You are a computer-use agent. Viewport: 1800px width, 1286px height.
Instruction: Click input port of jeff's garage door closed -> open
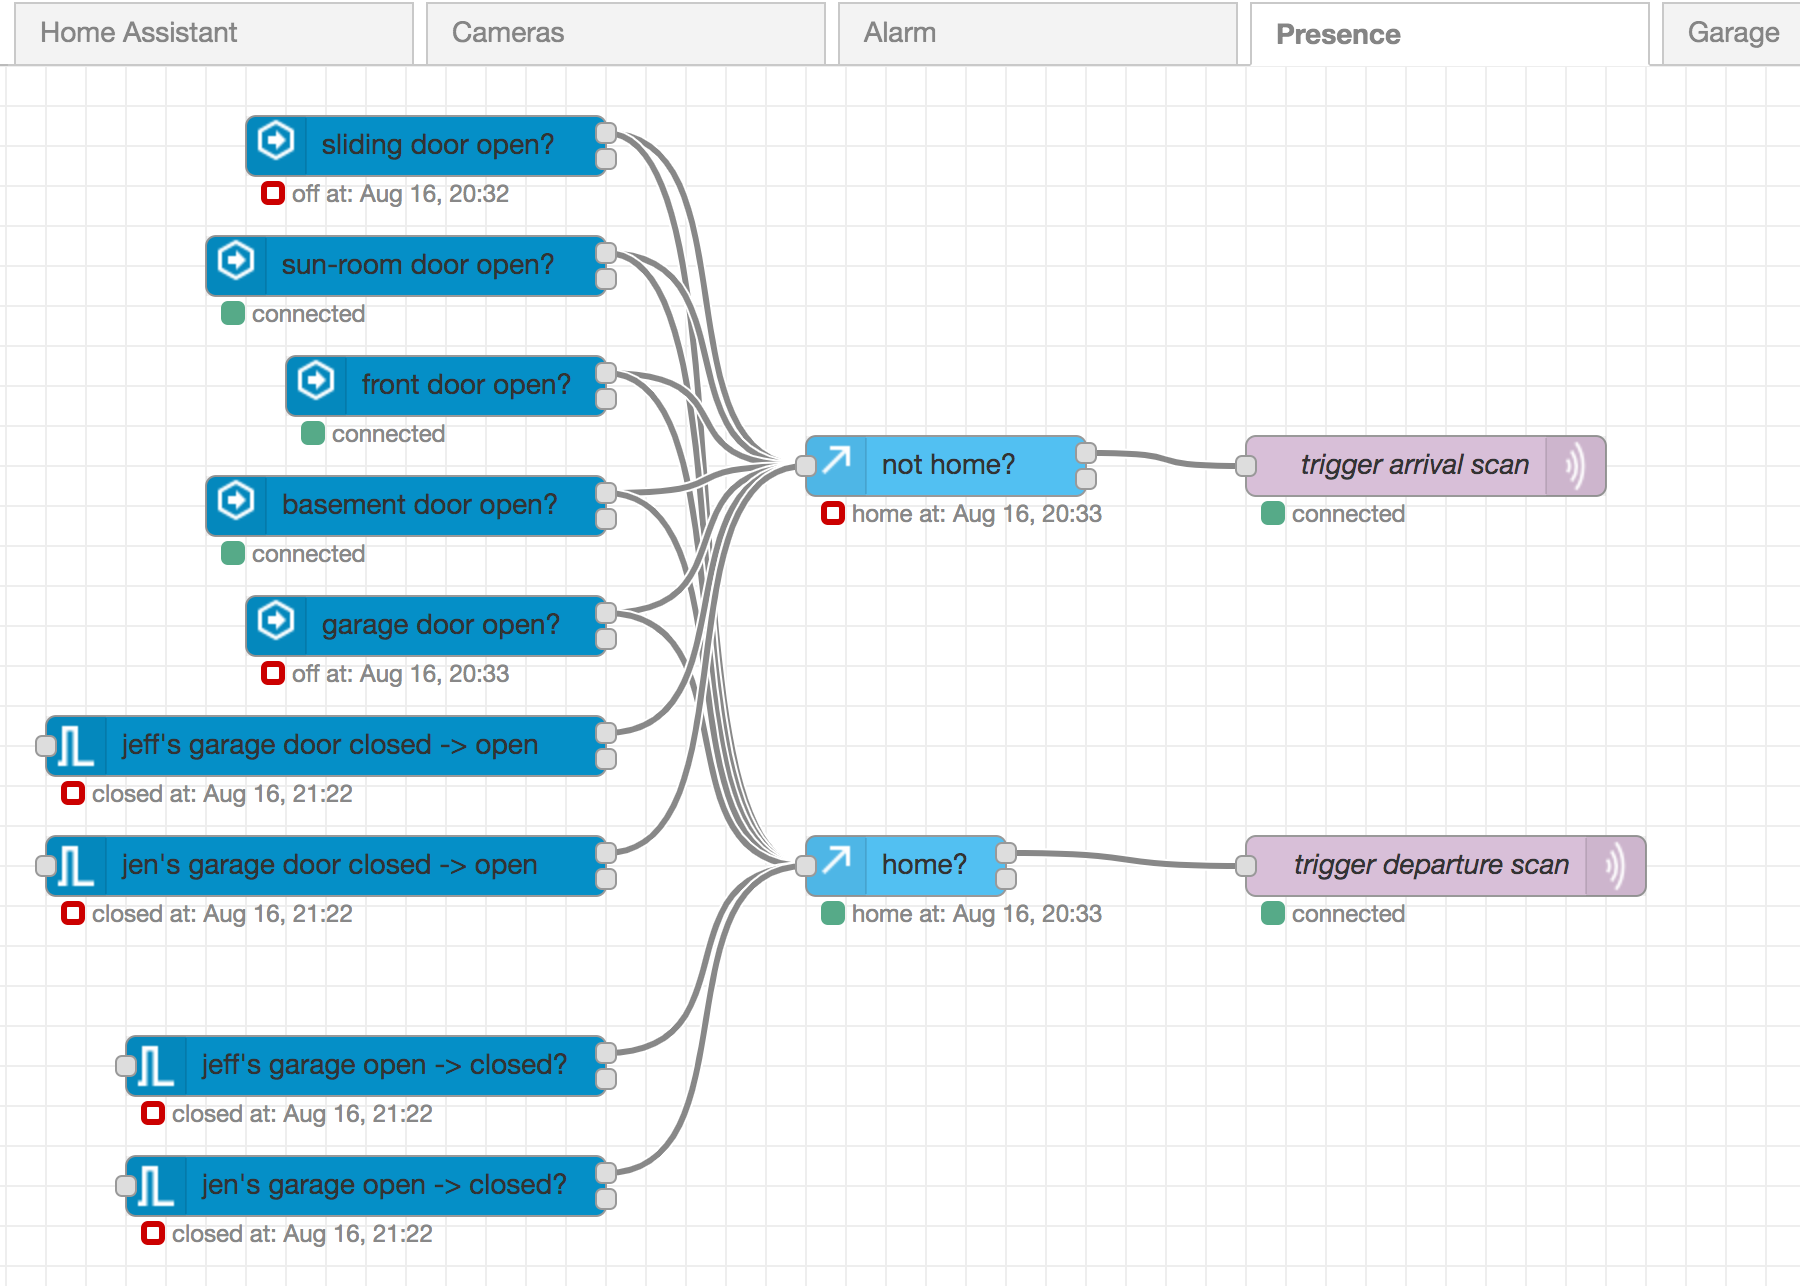tap(46, 746)
